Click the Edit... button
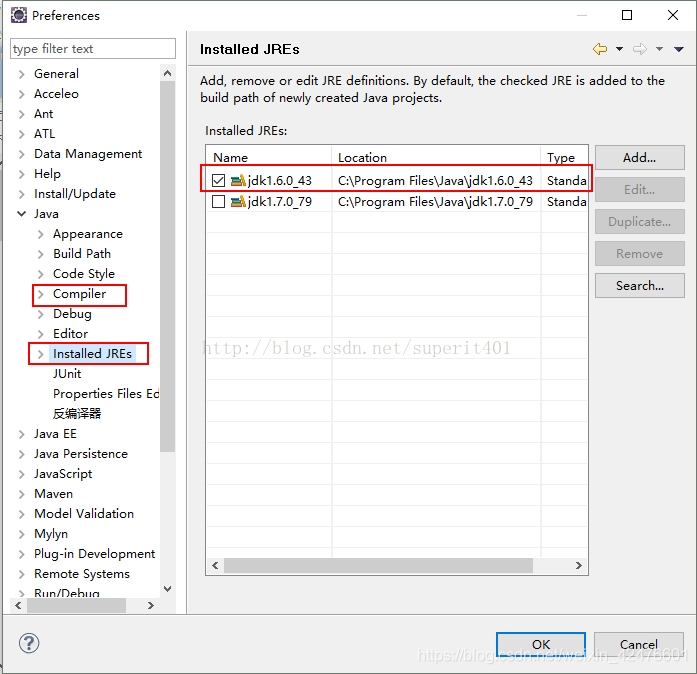Viewport: 697px width, 674px height. (x=639, y=189)
